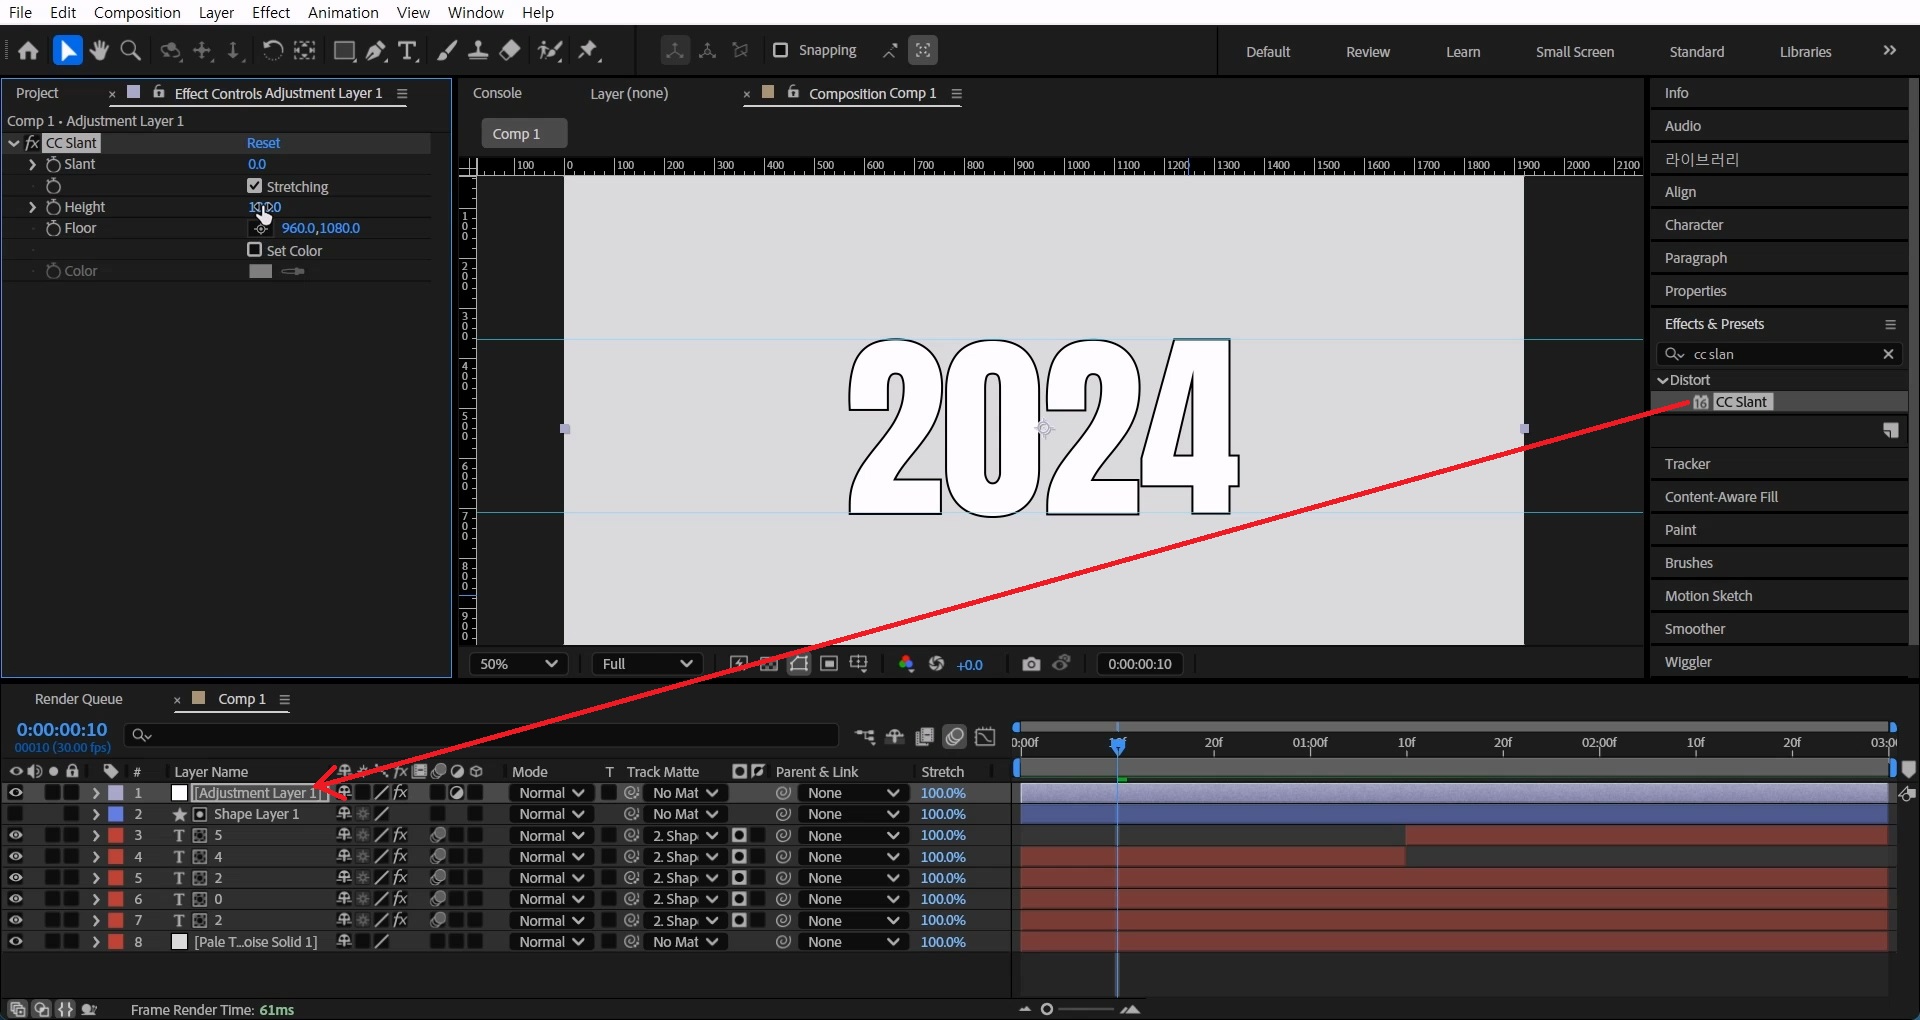
Task: Hide Adjustment Layer 1 with eye icon
Action: click(15, 793)
